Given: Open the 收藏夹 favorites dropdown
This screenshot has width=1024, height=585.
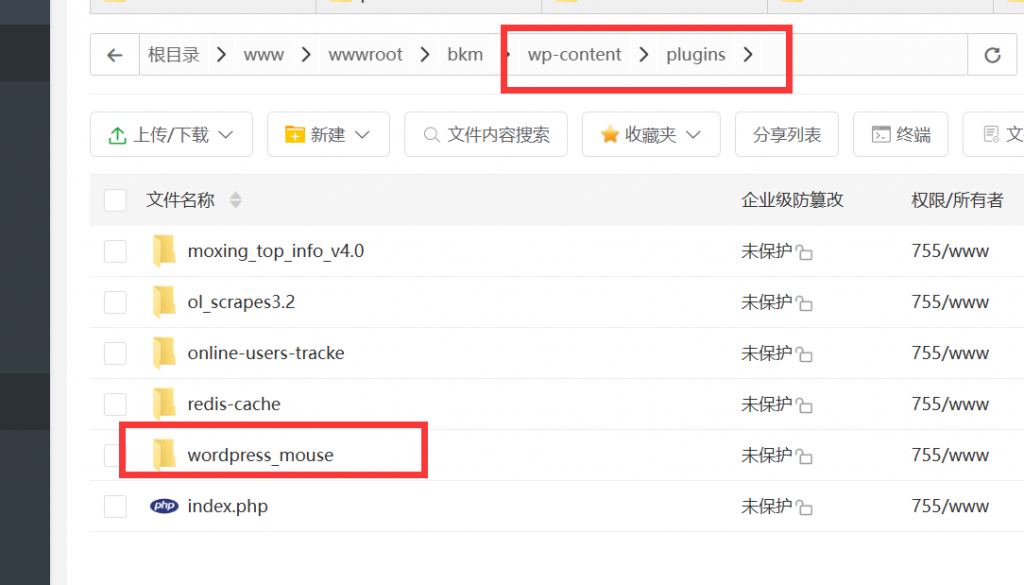Looking at the screenshot, I should pyautogui.click(x=651, y=134).
